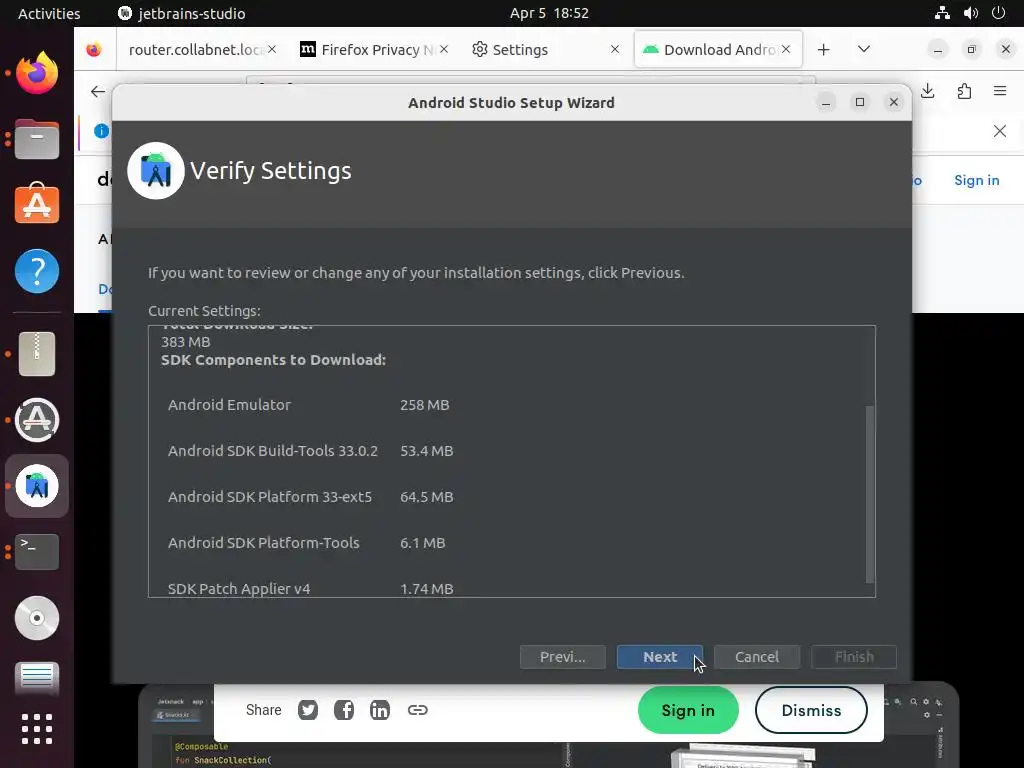Viewport: 1024px width, 768px height.
Task: Select SDK Patch Applier v4 row
Action: point(311,588)
